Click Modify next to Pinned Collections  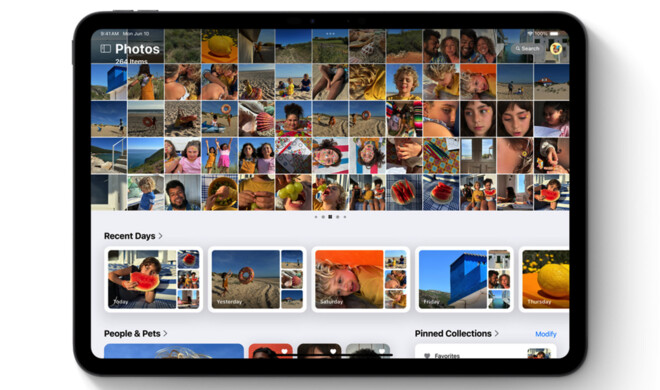(546, 334)
